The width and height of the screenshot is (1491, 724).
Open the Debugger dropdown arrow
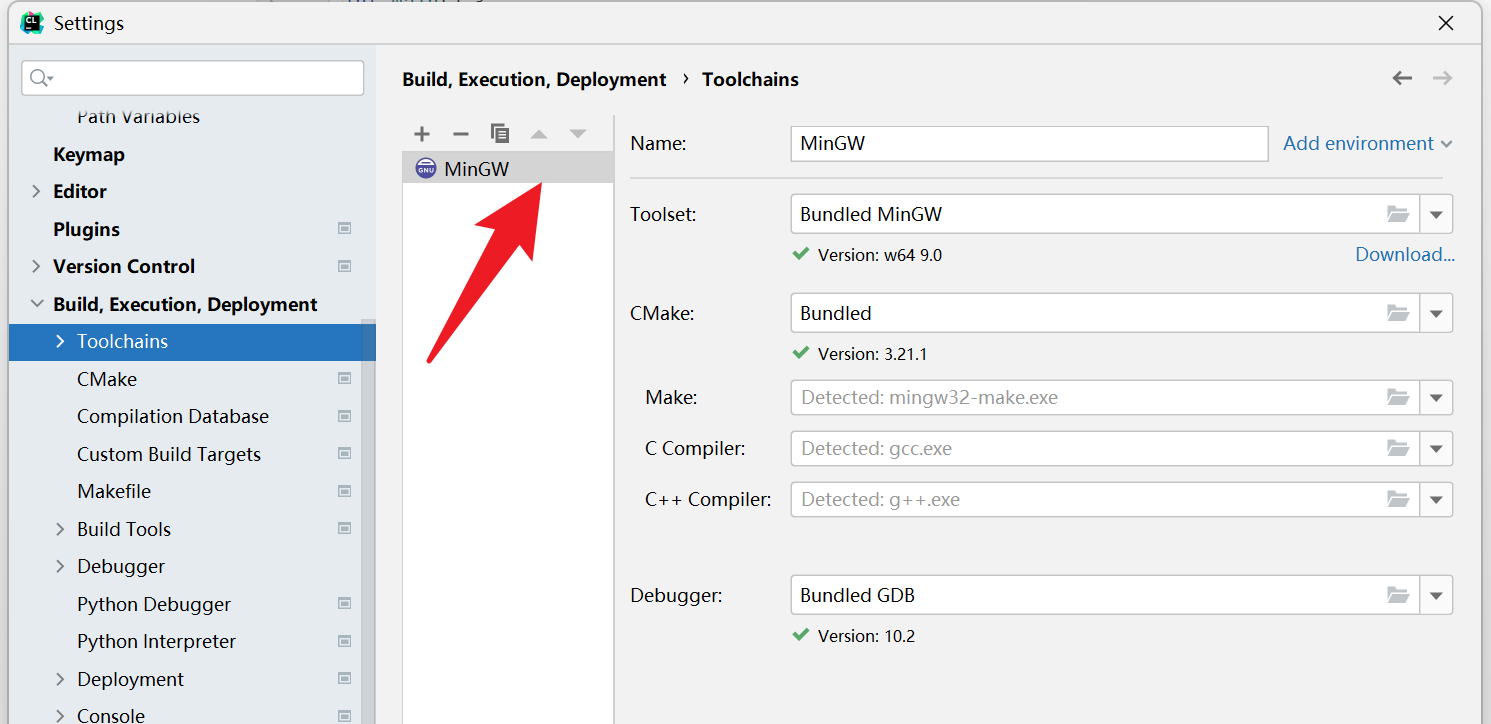1436,595
